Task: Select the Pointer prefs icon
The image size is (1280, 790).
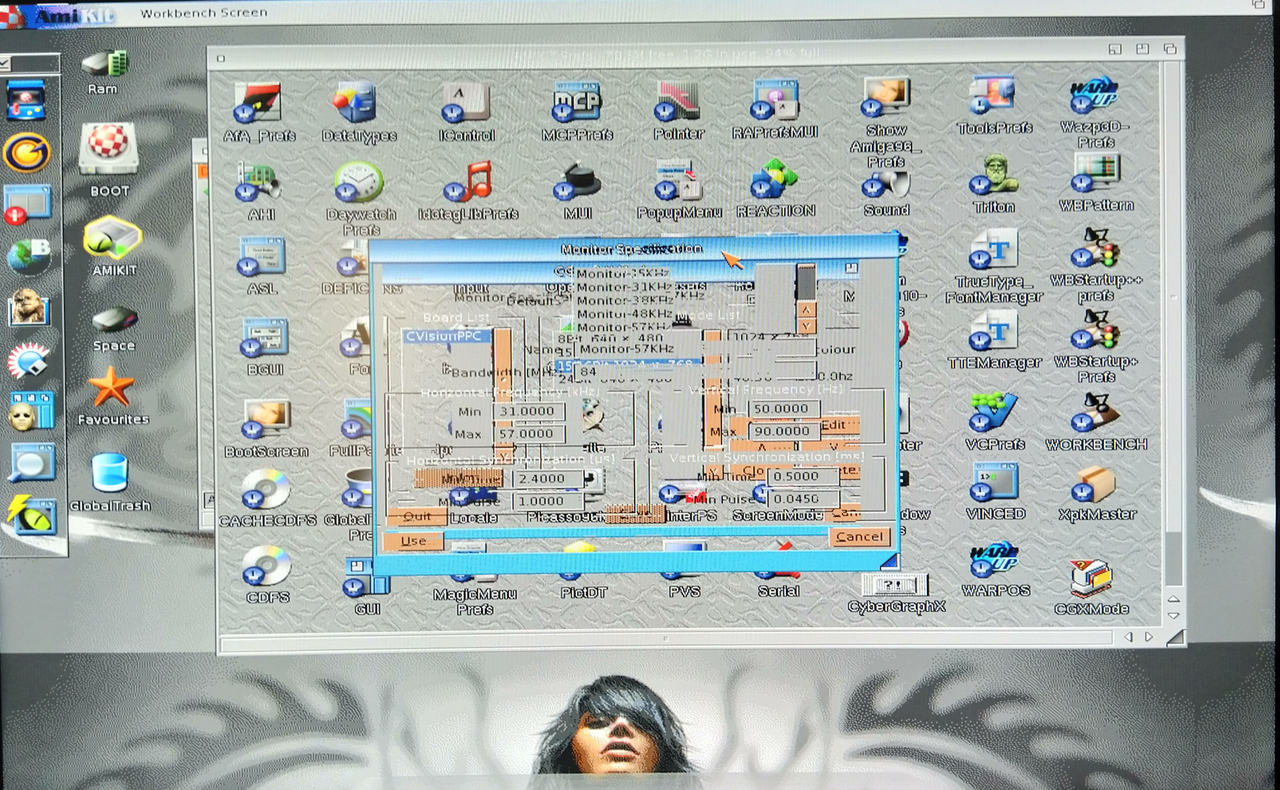Action: (678, 101)
